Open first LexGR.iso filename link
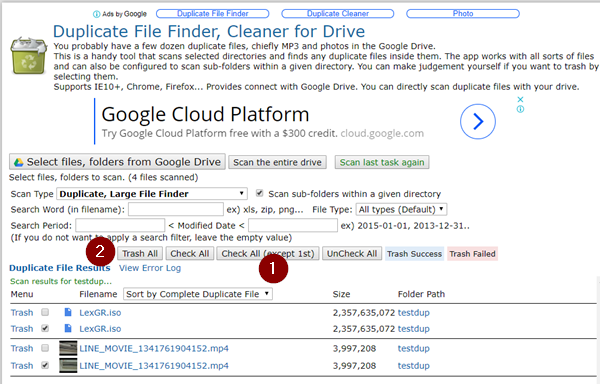Viewport: 600px width, 384px height. [100, 313]
